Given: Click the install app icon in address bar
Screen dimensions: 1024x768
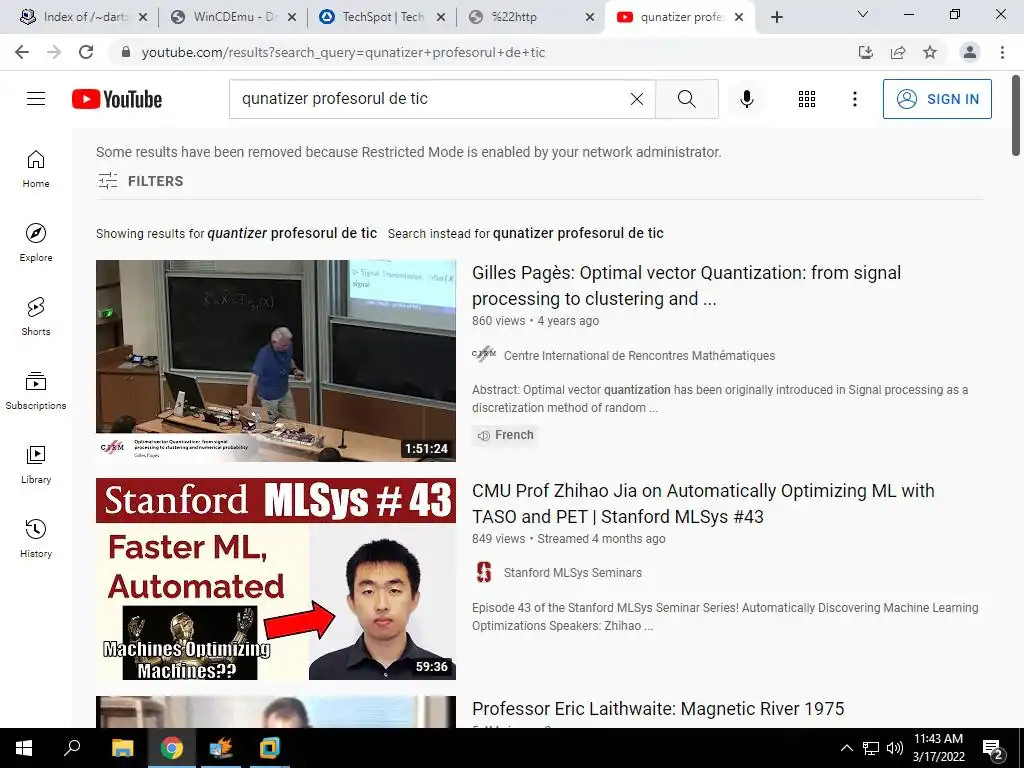Looking at the screenshot, I should point(866,52).
